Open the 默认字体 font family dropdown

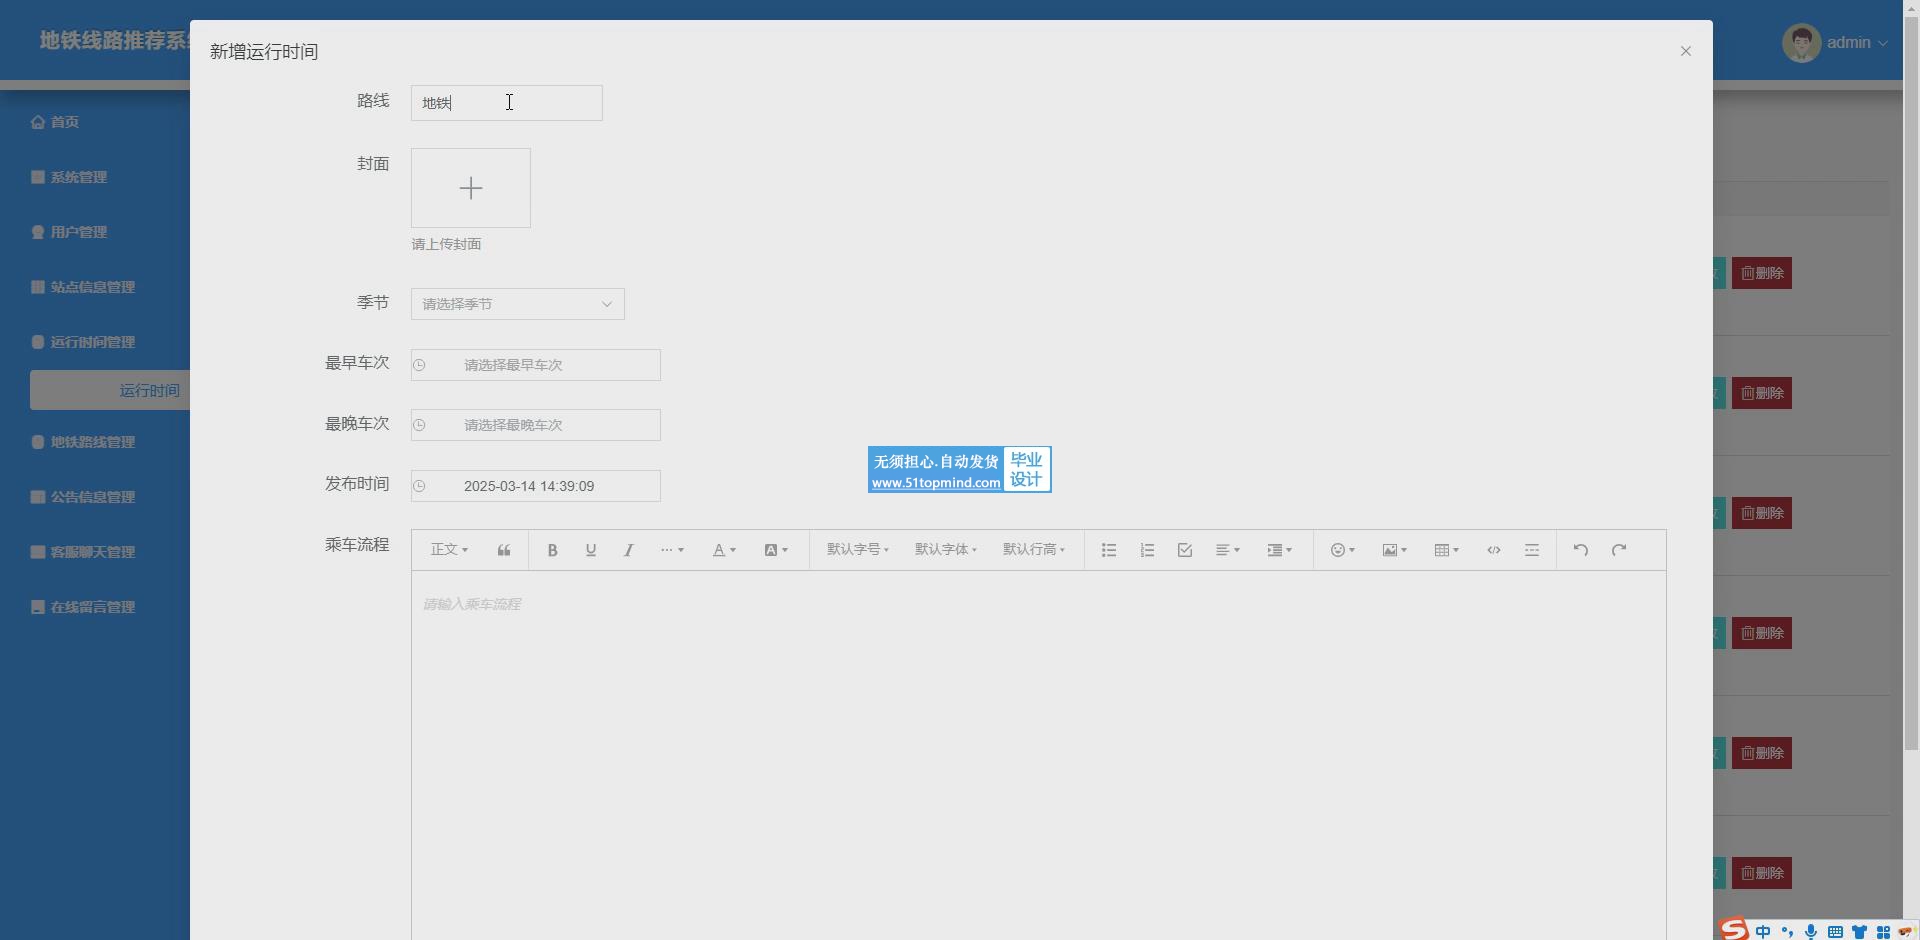(945, 550)
